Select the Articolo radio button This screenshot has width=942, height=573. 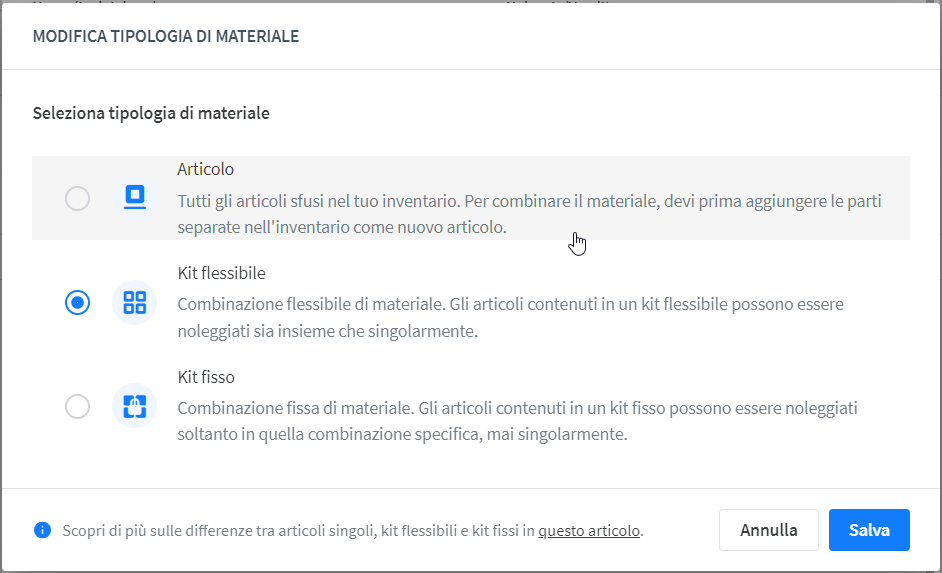pos(77,198)
